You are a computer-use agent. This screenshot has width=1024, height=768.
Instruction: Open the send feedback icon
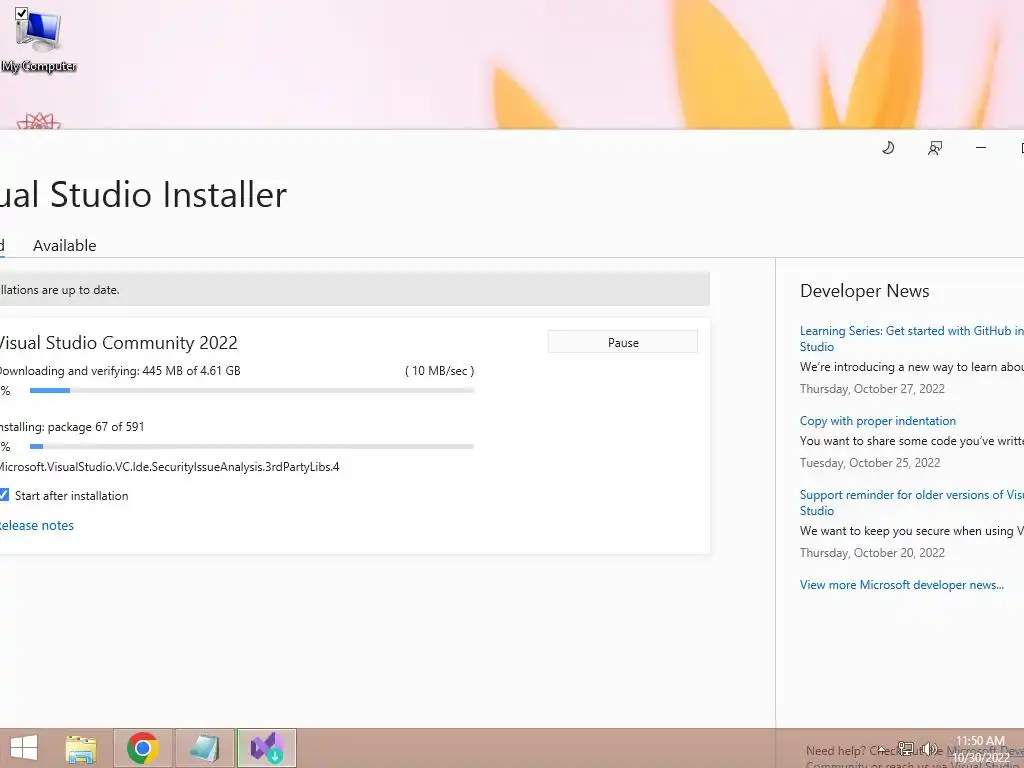point(935,148)
